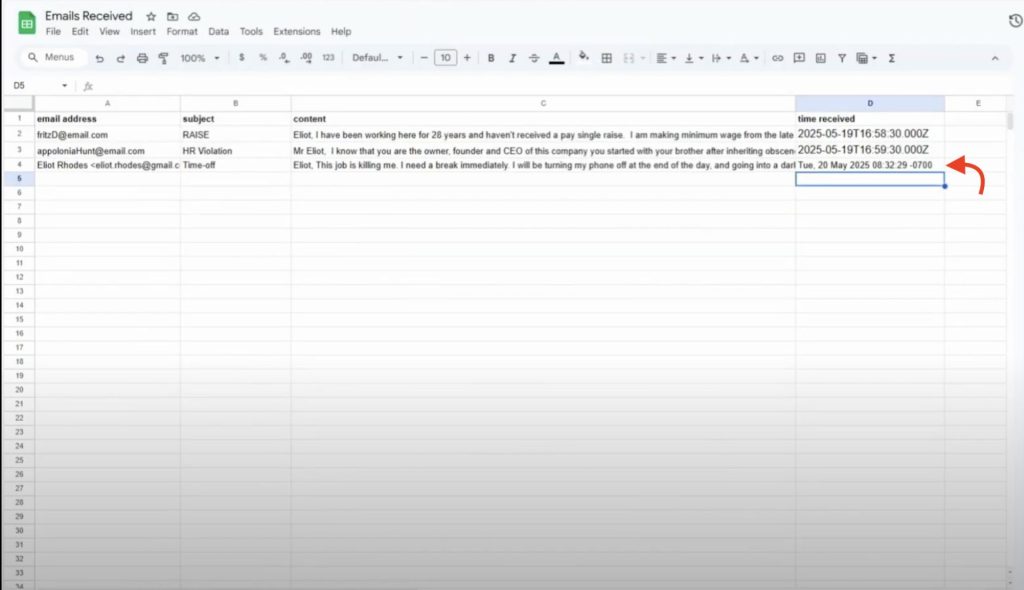Screen dimensions: 1024x590
Task: Check the cloud save status icon
Action: tap(194, 16)
